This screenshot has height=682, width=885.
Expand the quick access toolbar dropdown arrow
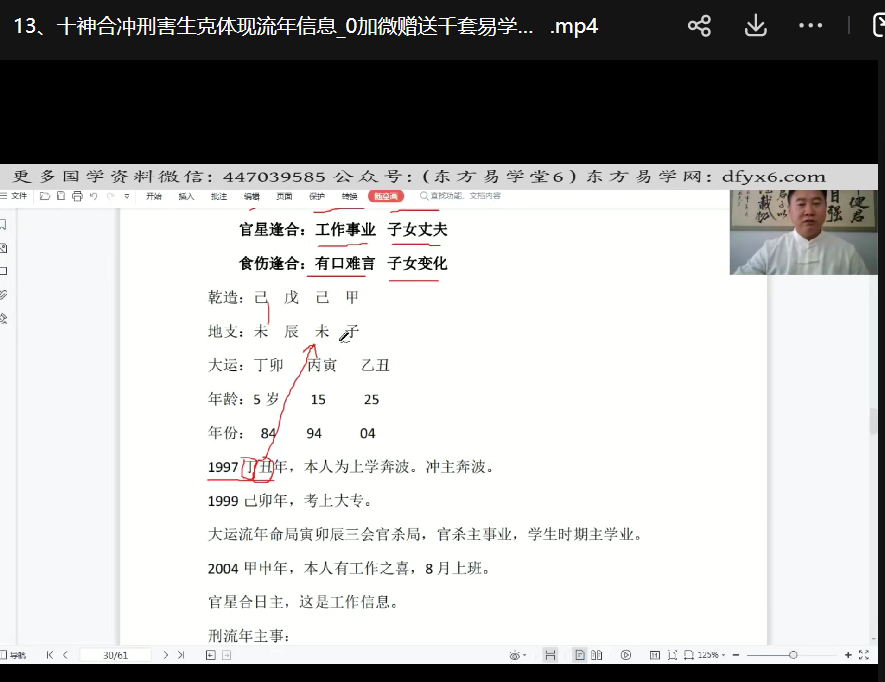pyautogui.click(x=126, y=197)
